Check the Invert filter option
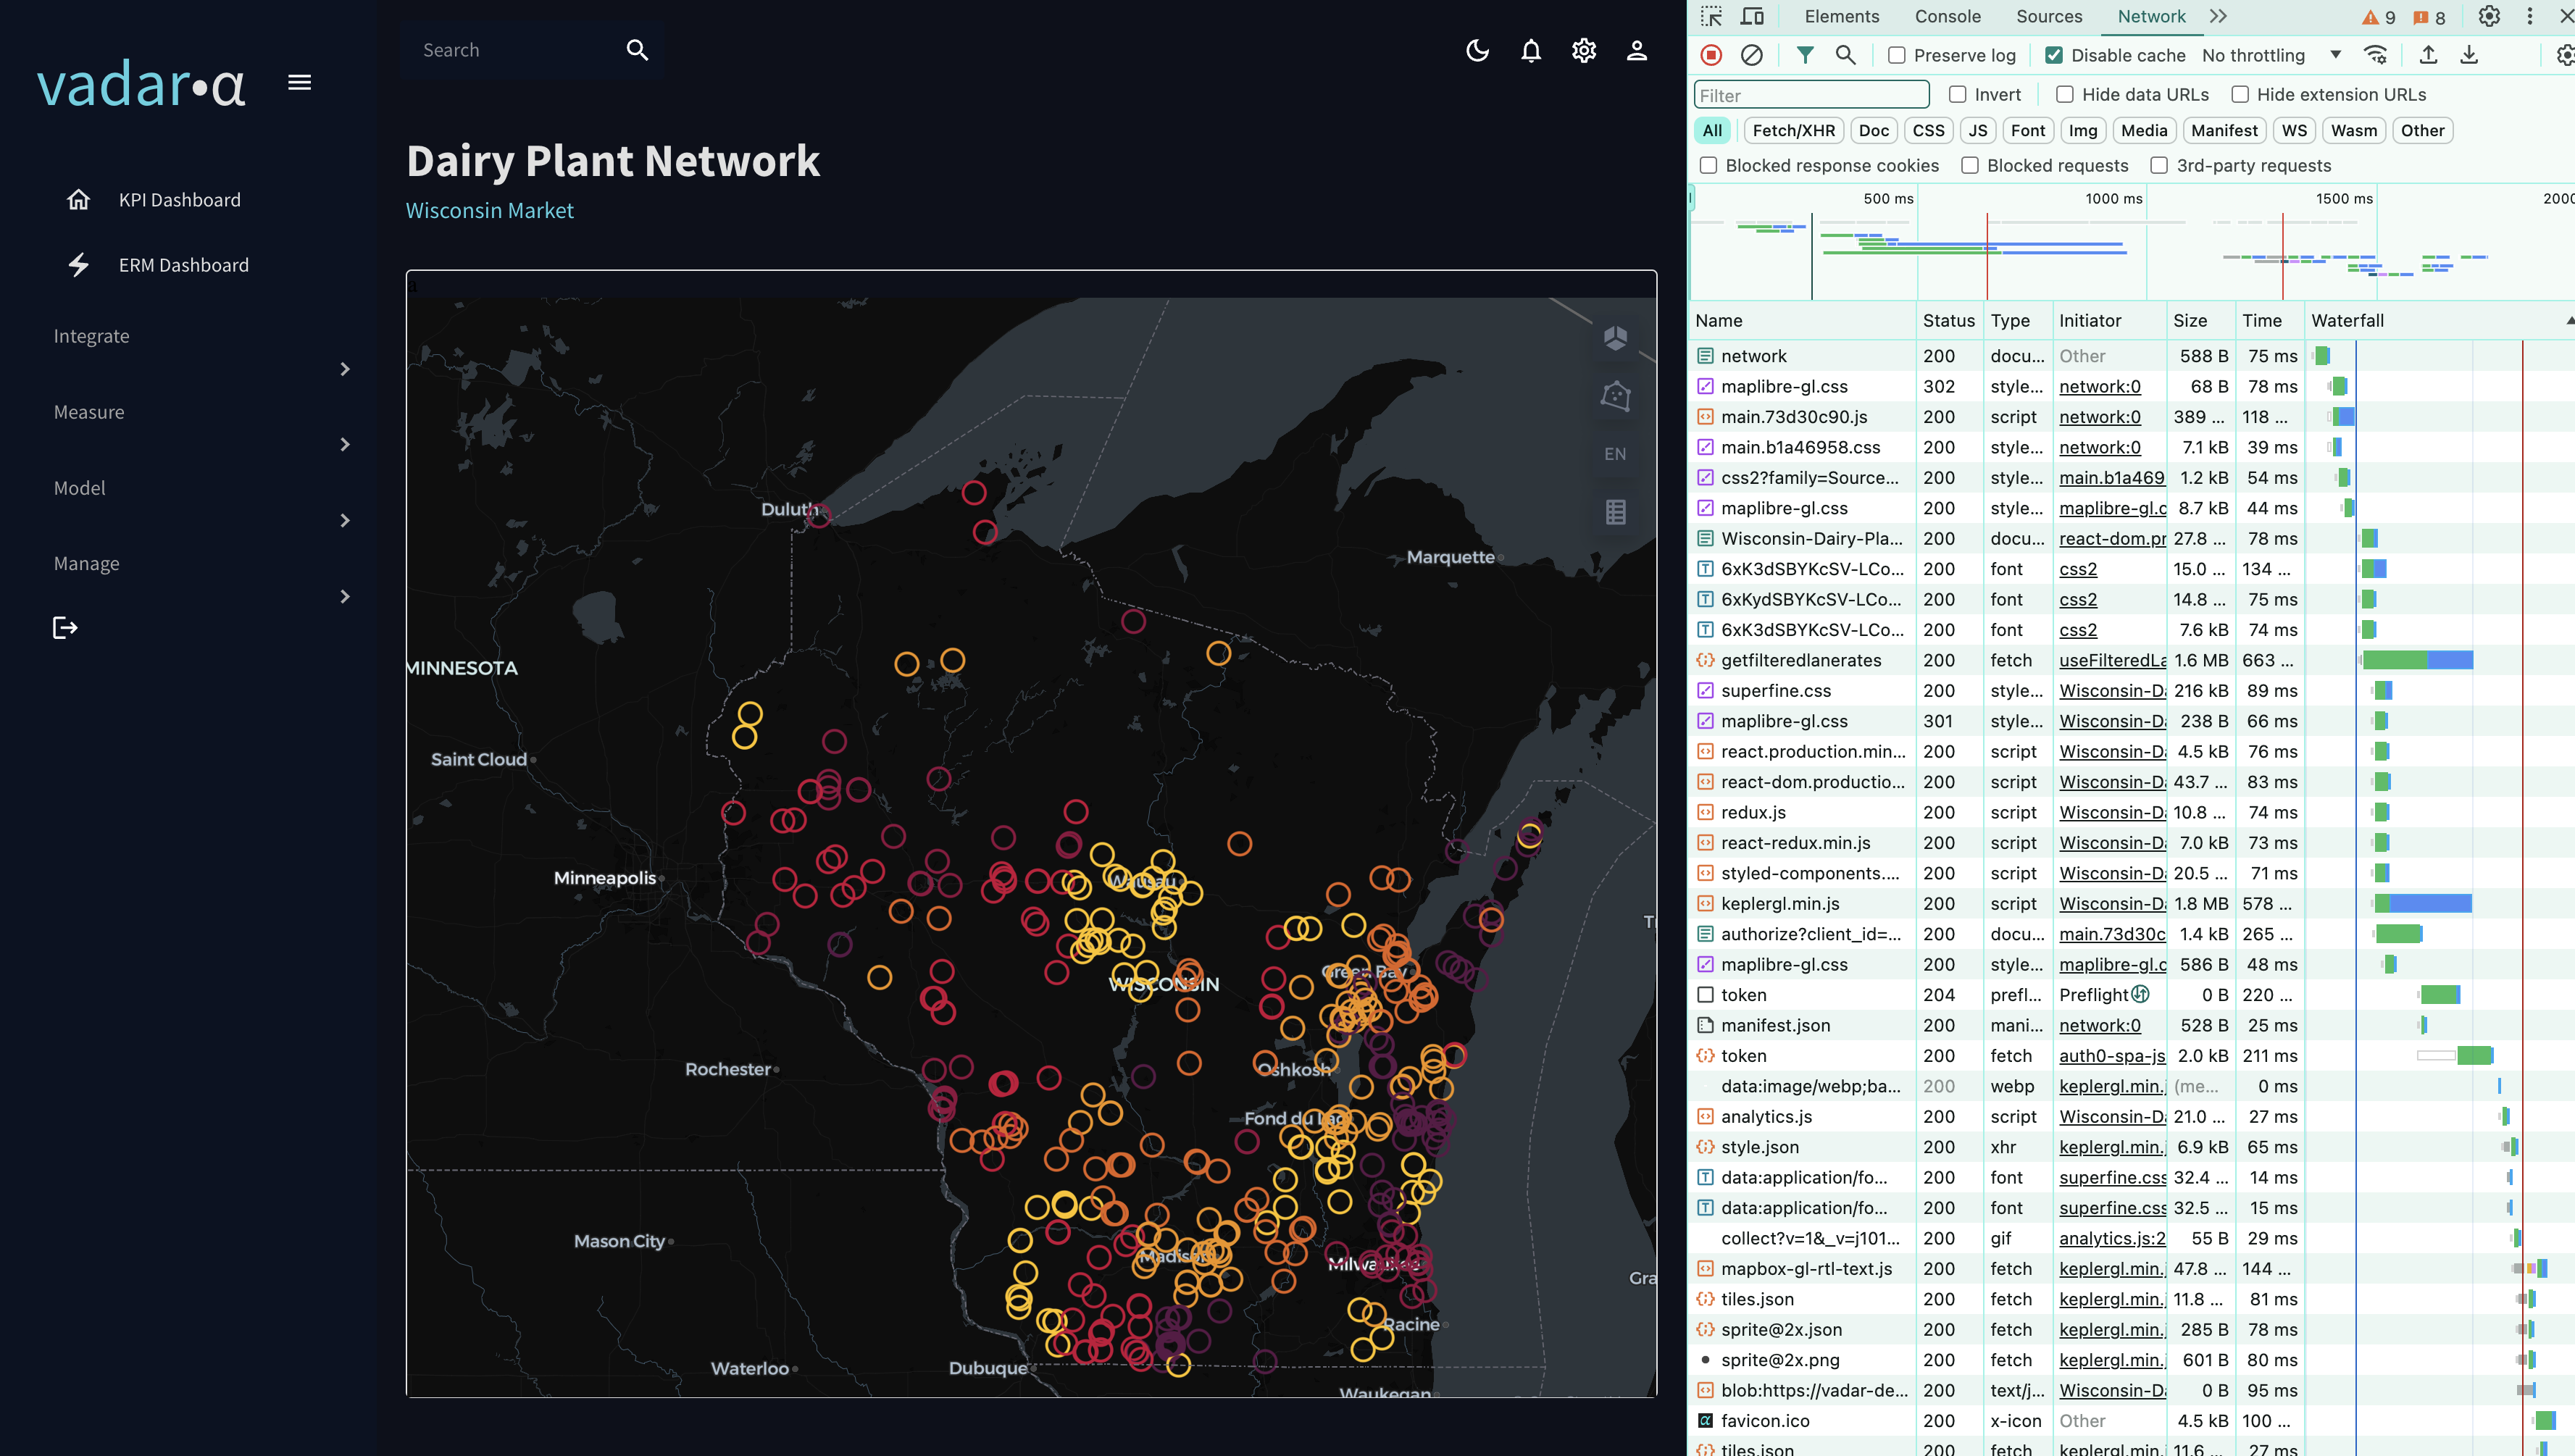 point(1956,94)
